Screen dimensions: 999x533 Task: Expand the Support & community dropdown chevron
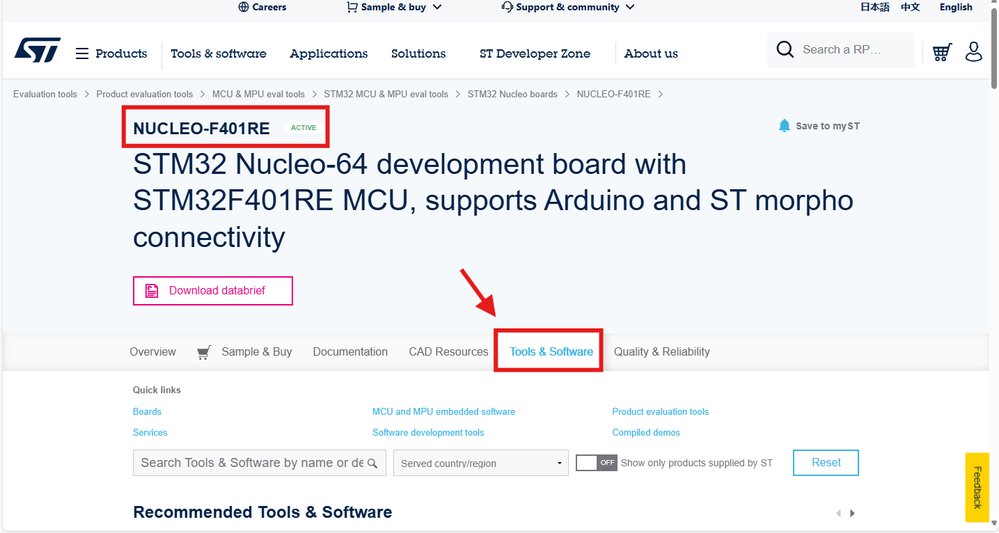point(630,7)
